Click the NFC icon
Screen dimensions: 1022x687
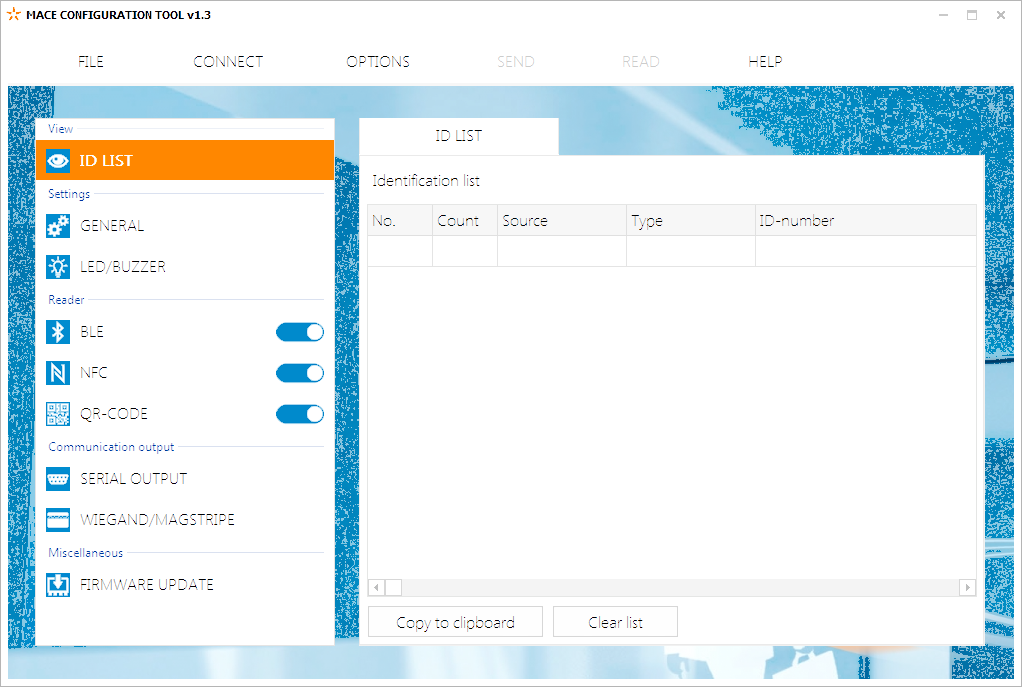57,373
